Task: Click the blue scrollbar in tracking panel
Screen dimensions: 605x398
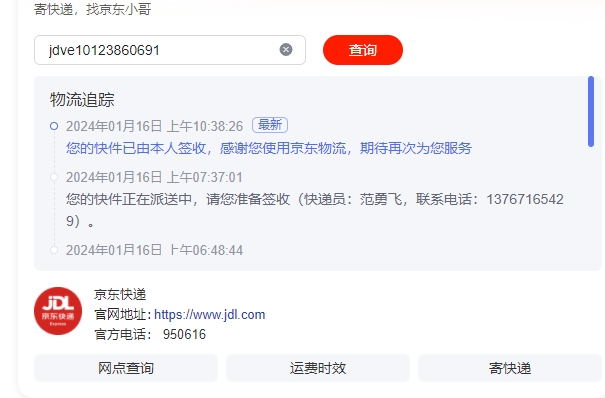Action: (591, 111)
